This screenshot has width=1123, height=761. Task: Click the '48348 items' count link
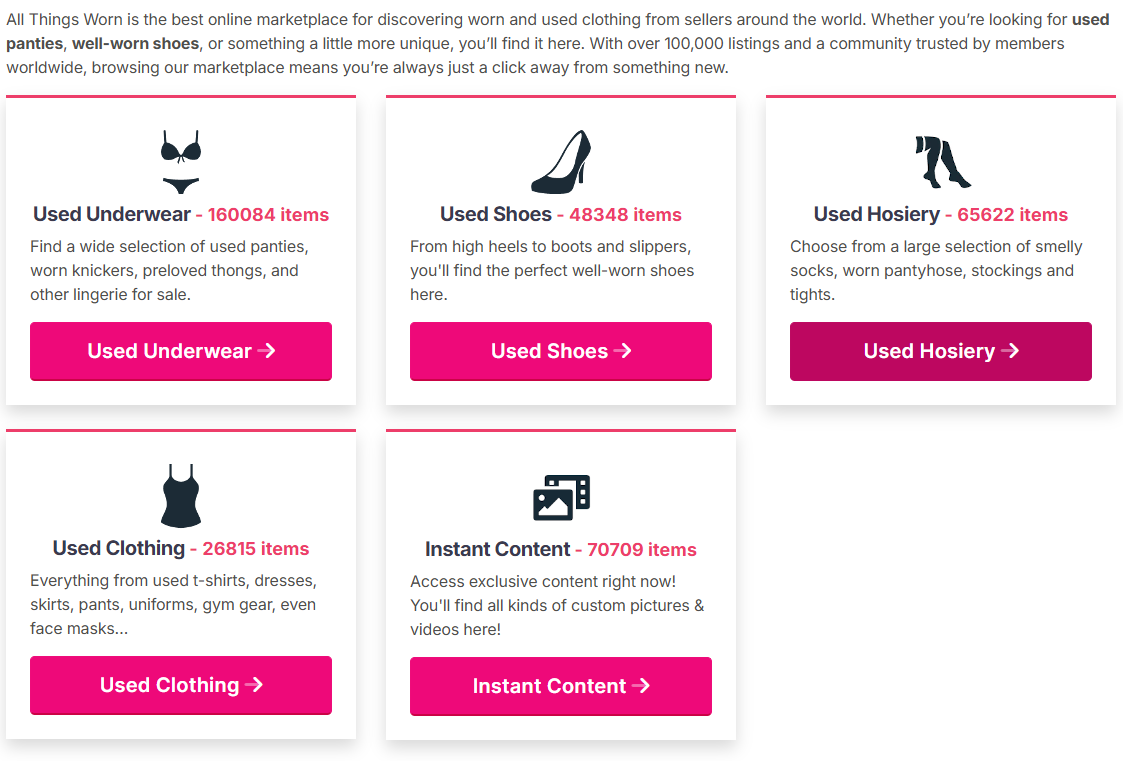tap(626, 214)
